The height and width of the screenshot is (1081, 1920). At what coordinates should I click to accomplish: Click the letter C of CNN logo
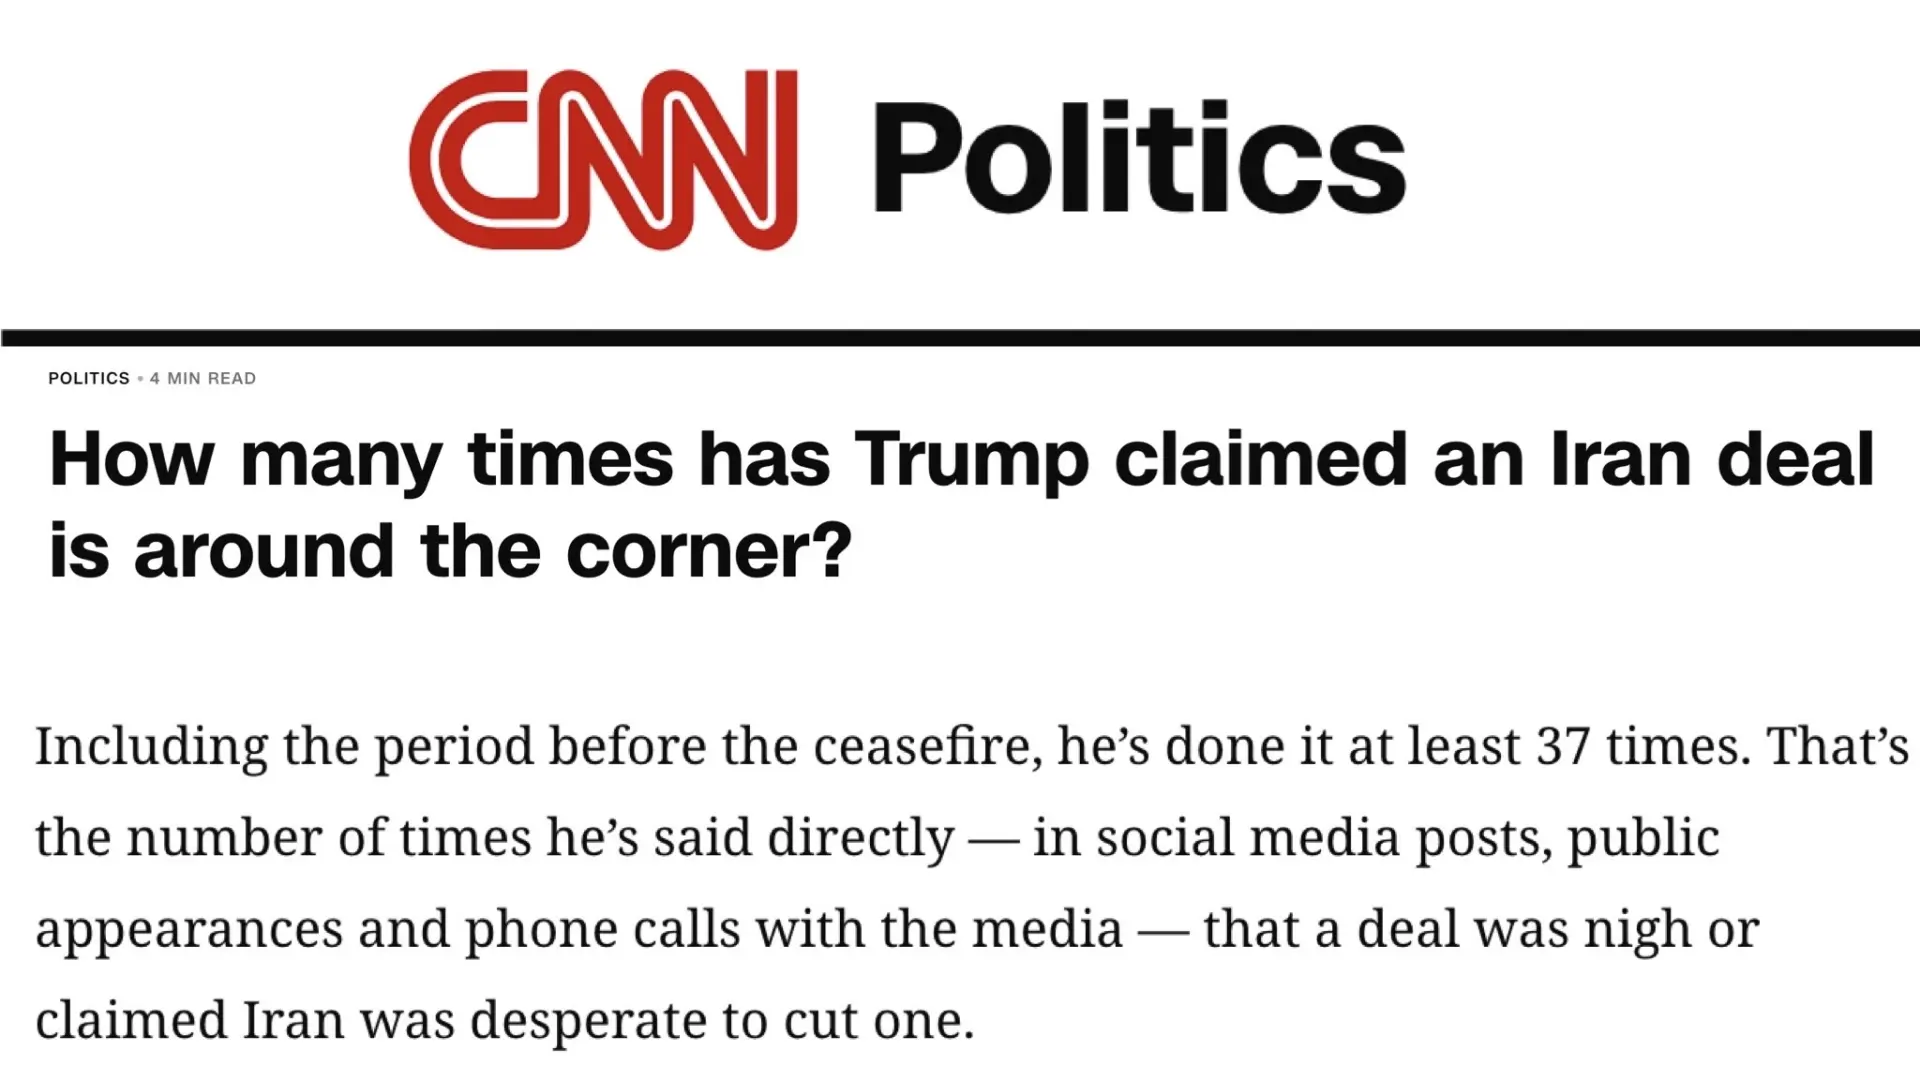click(x=470, y=159)
